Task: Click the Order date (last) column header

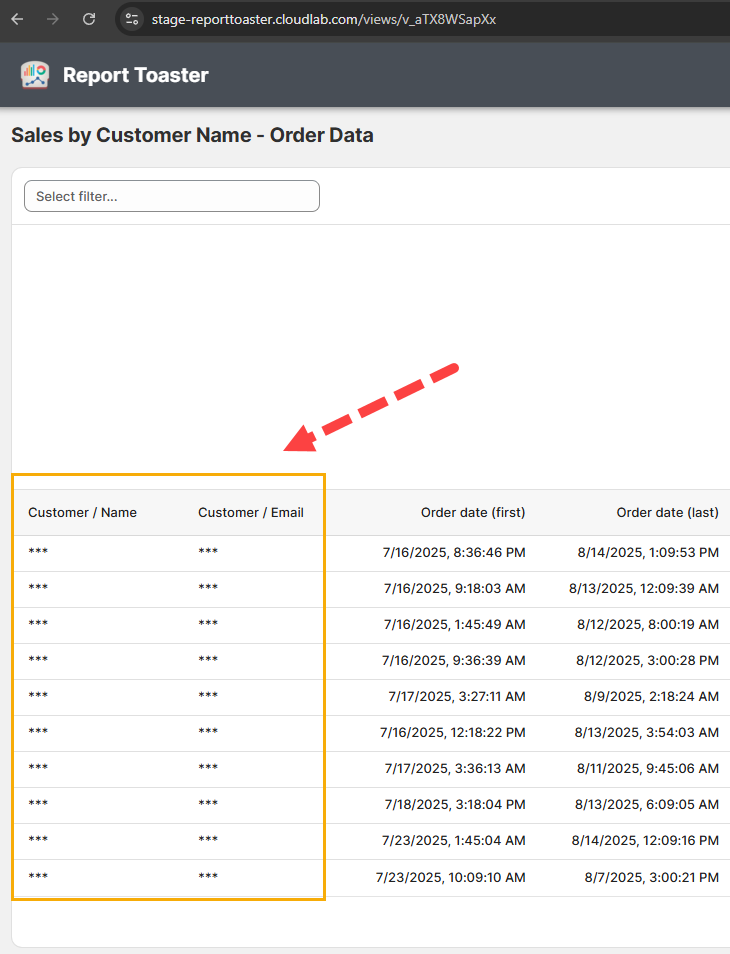Action: tap(667, 512)
